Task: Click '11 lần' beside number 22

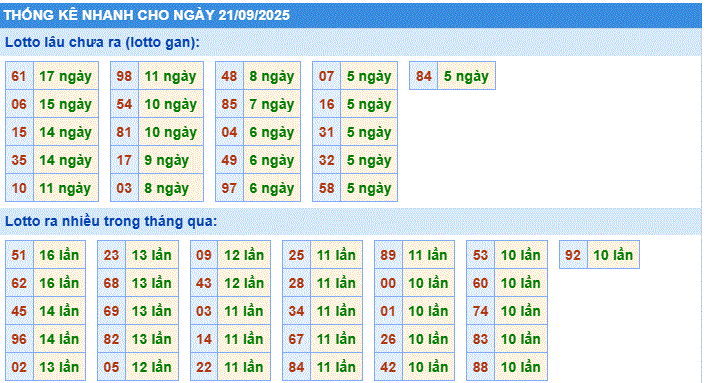Action: (x=244, y=366)
